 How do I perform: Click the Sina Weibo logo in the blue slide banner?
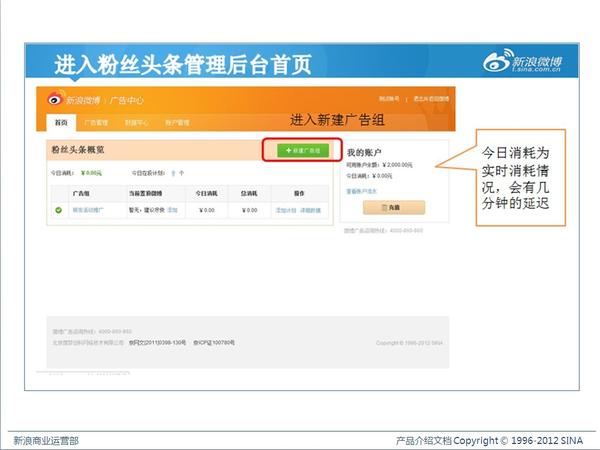click(x=522, y=61)
